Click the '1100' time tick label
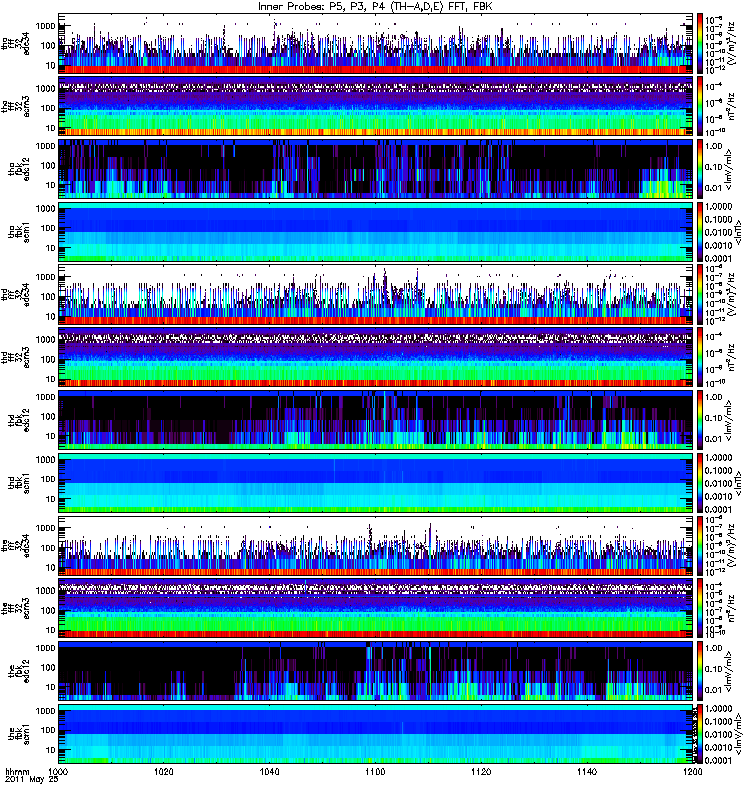This screenshot has width=750, height=800. coord(375,771)
